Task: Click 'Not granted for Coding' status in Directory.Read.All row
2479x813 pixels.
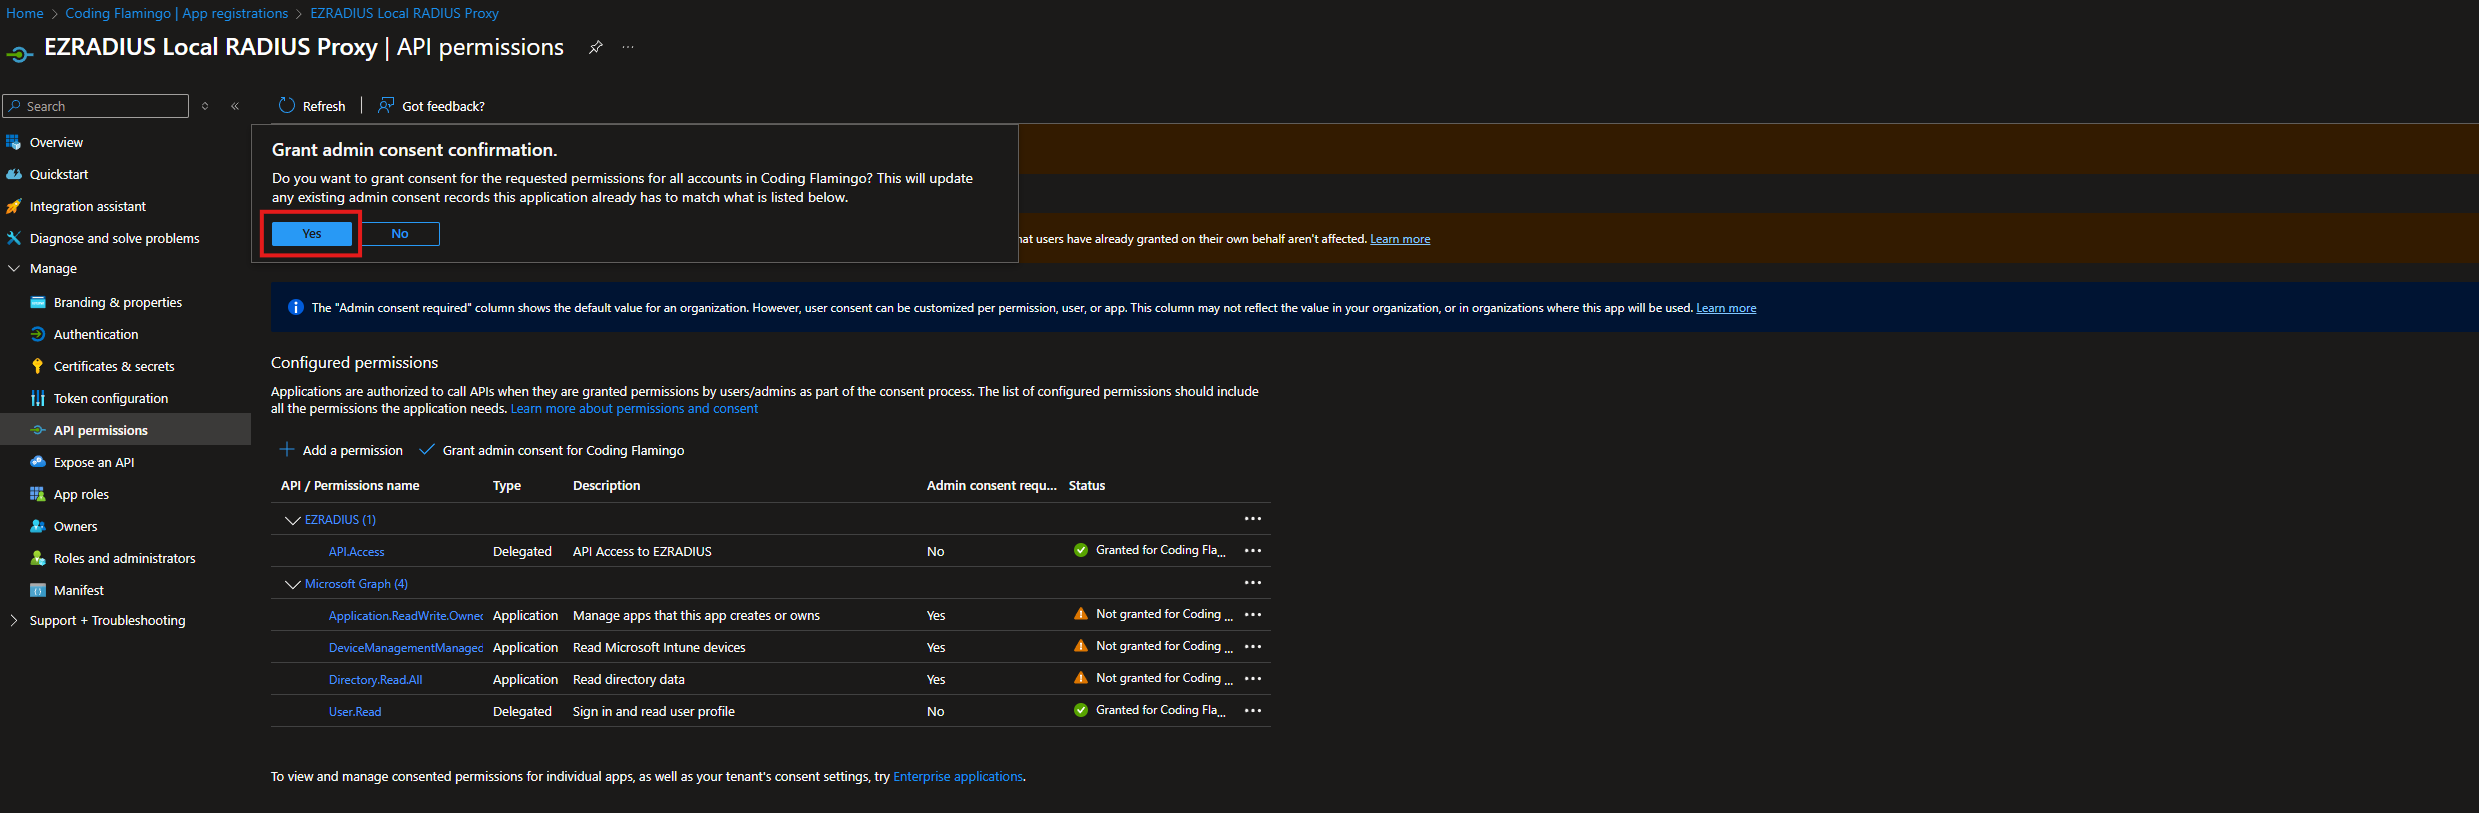Action: (1164, 678)
